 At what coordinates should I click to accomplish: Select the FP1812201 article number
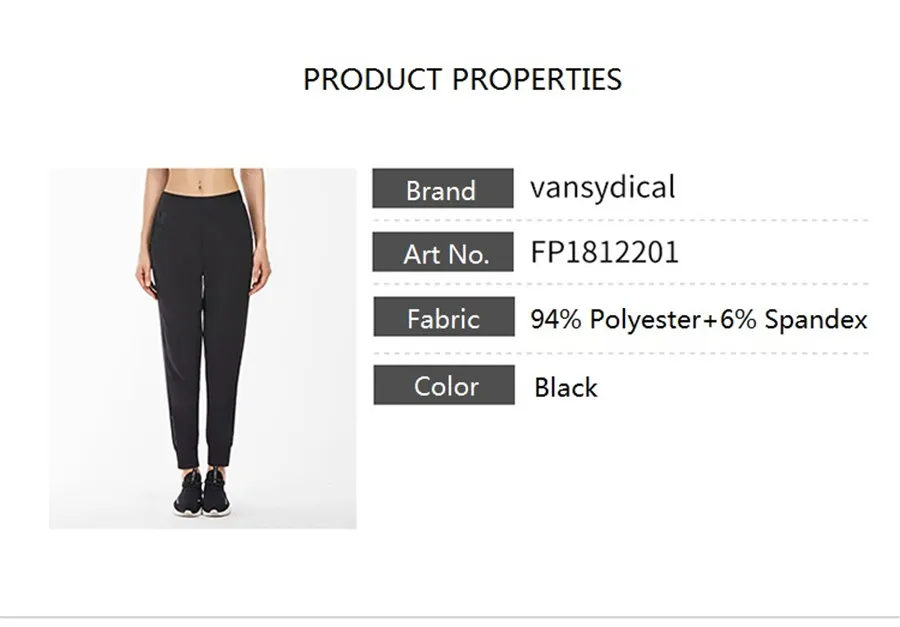(x=604, y=252)
